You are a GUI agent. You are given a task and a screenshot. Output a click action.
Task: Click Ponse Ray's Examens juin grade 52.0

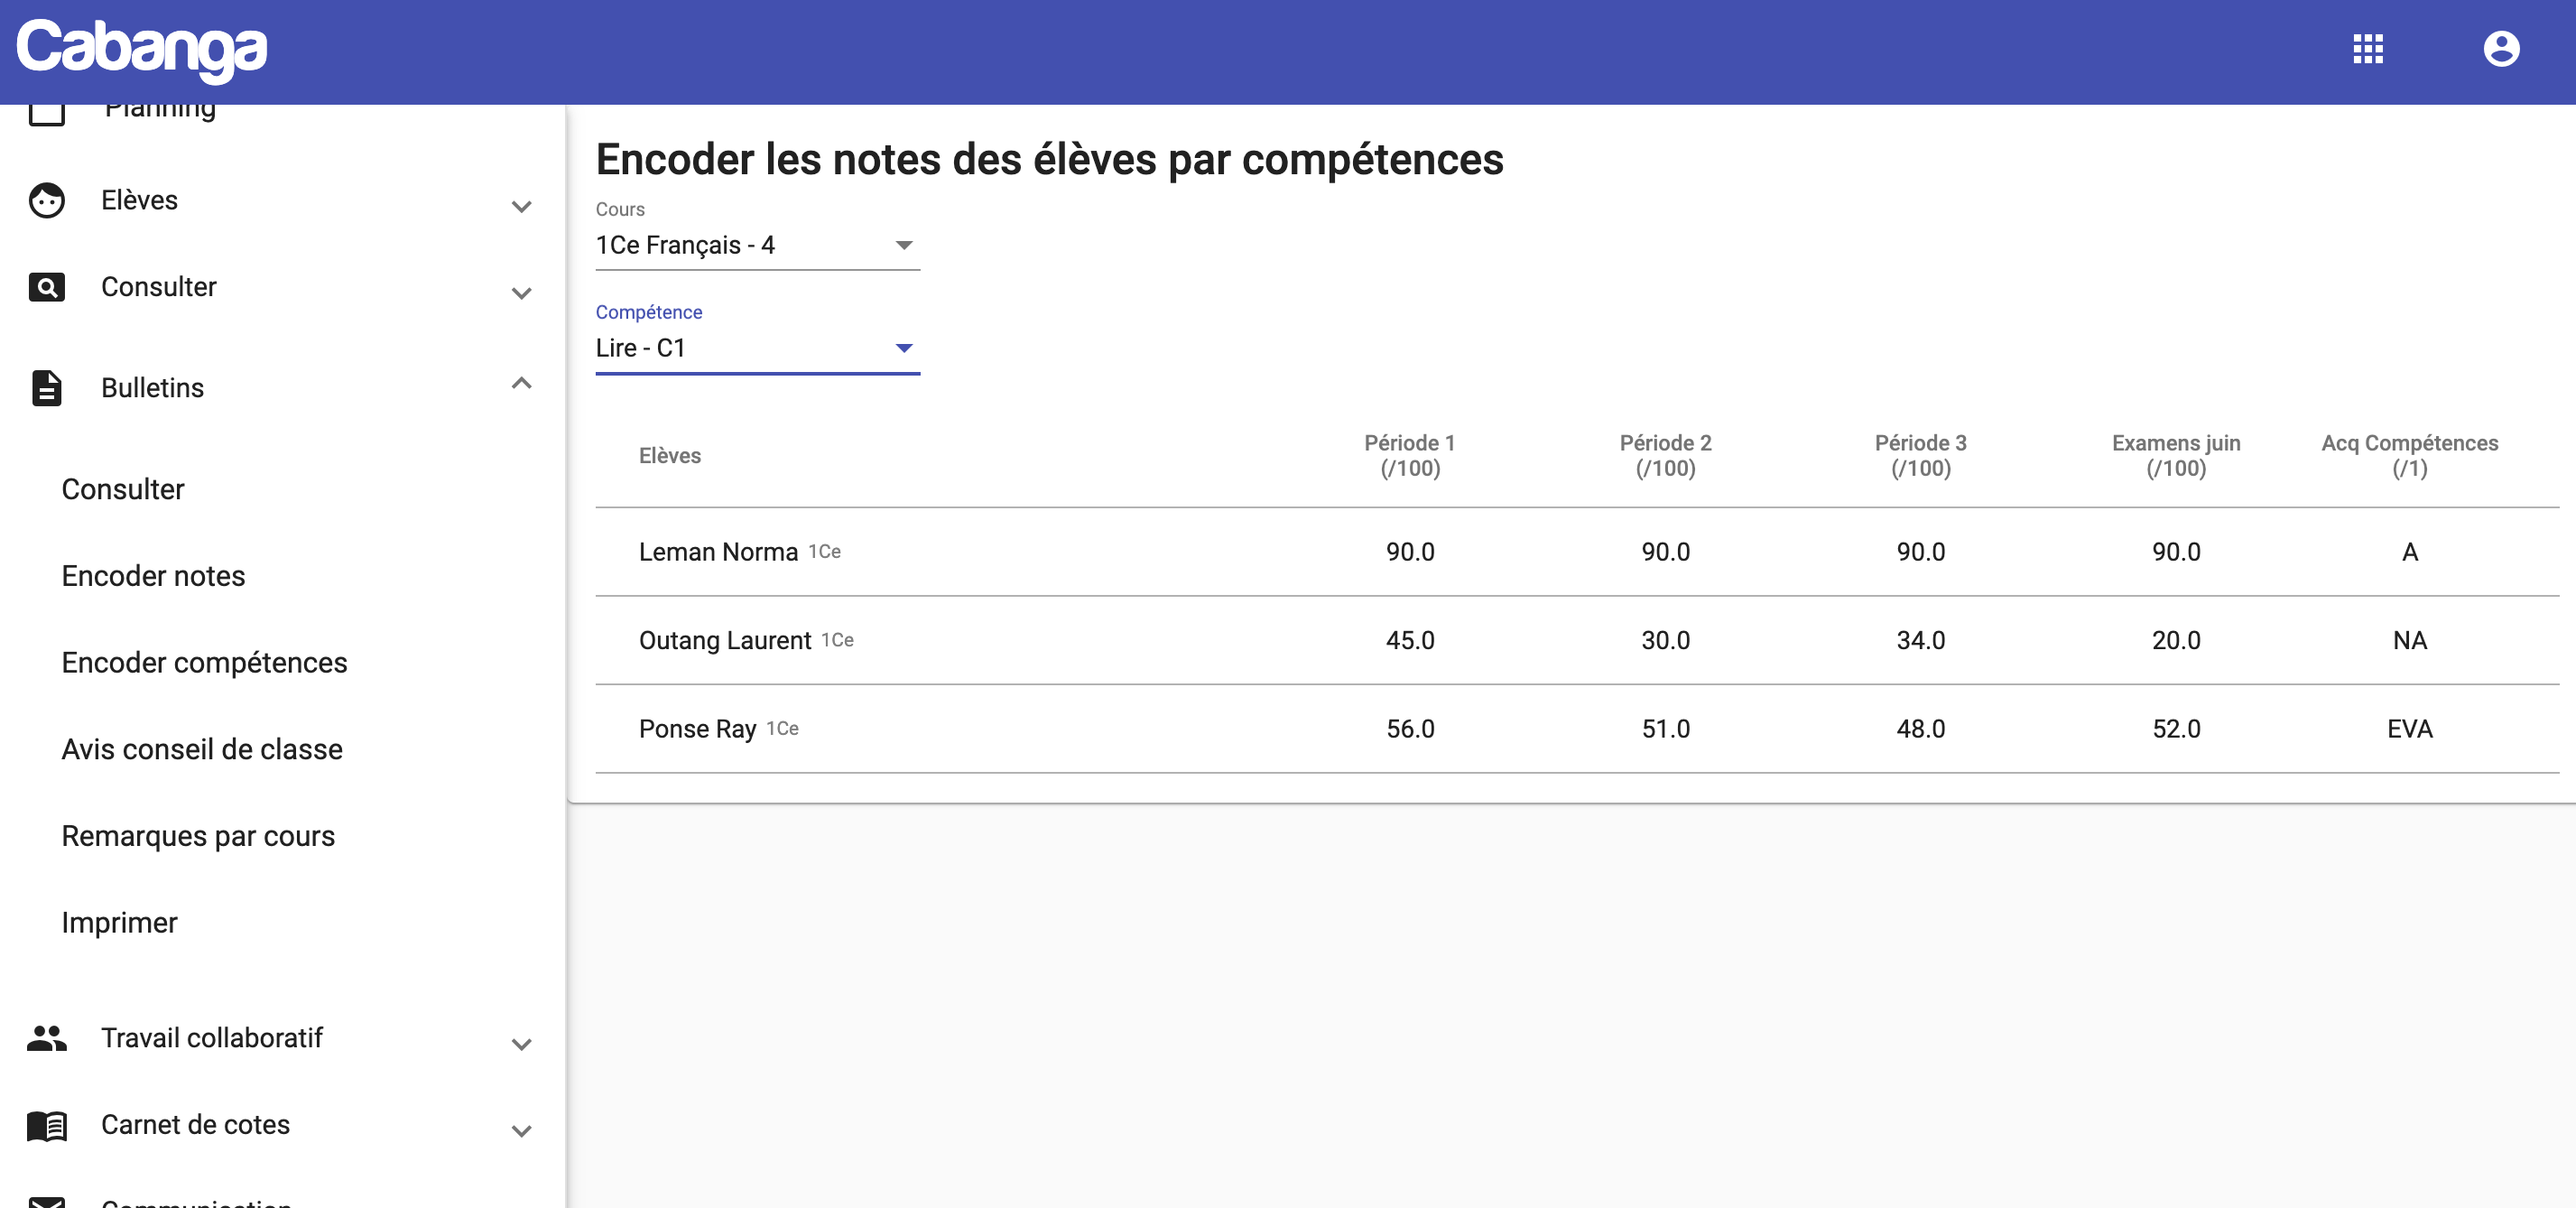(x=2176, y=729)
